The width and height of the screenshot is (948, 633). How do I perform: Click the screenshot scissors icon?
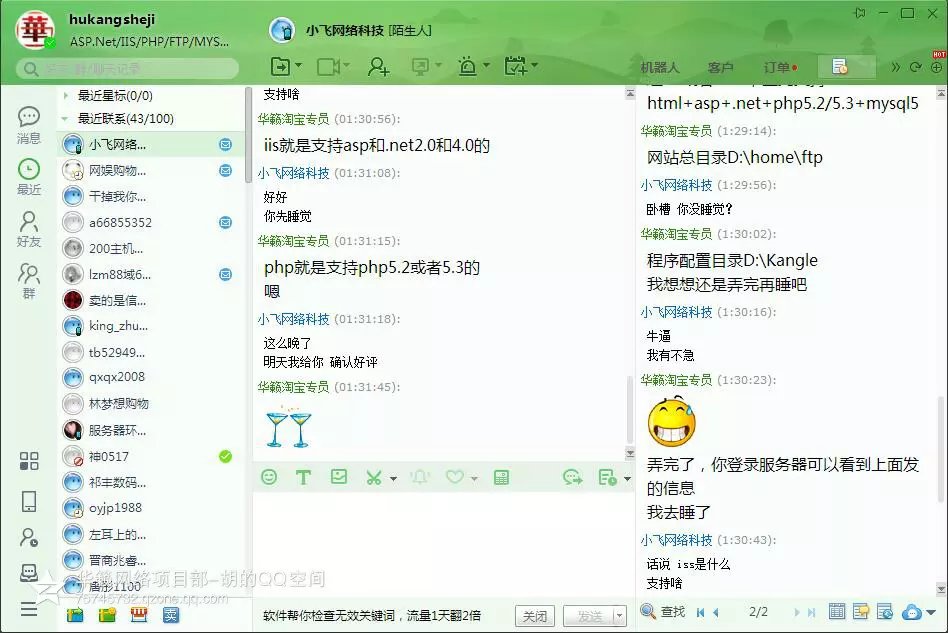[x=374, y=478]
